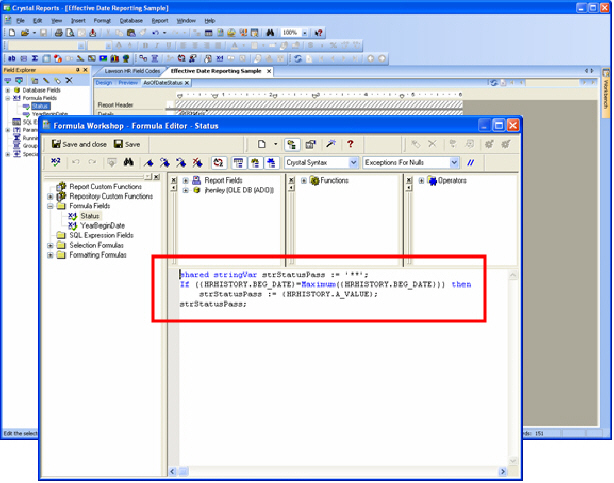Expand the Functions tree node
This screenshot has height=483, width=614.
tap(304, 181)
